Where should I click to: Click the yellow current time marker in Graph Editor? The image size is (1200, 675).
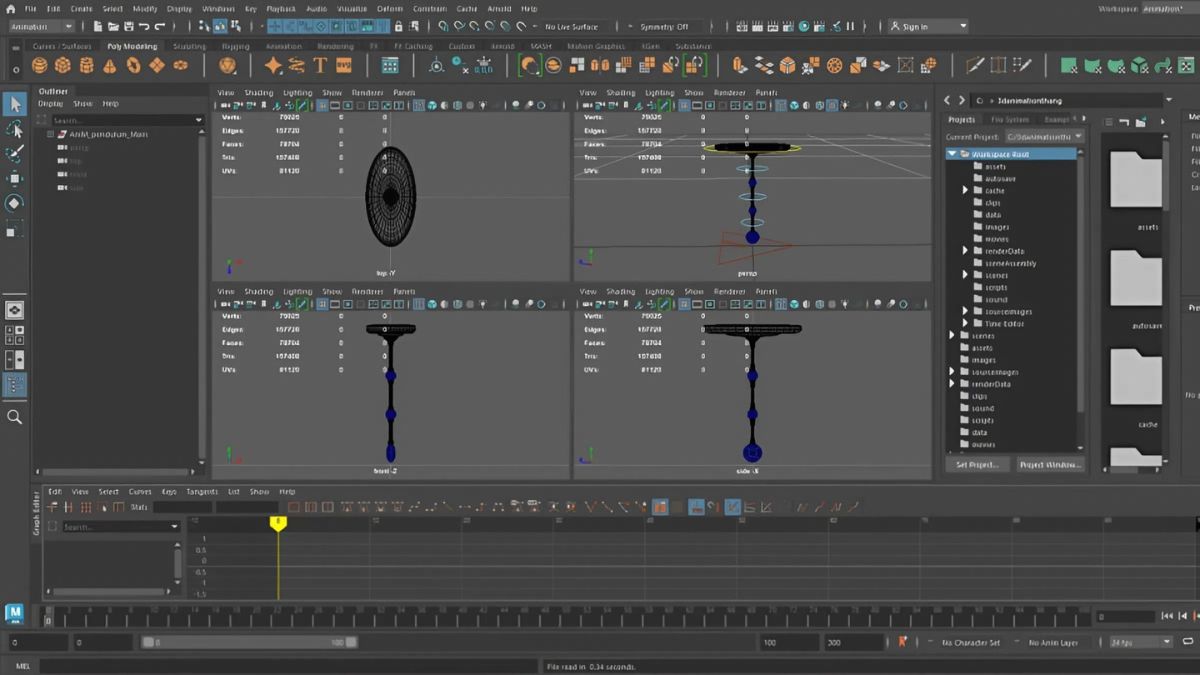click(278, 524)
